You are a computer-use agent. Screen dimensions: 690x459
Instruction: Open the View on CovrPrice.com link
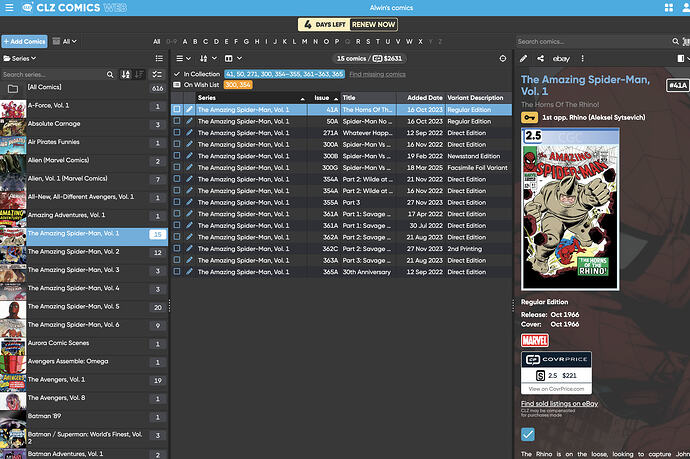click(x=556, y=389)
